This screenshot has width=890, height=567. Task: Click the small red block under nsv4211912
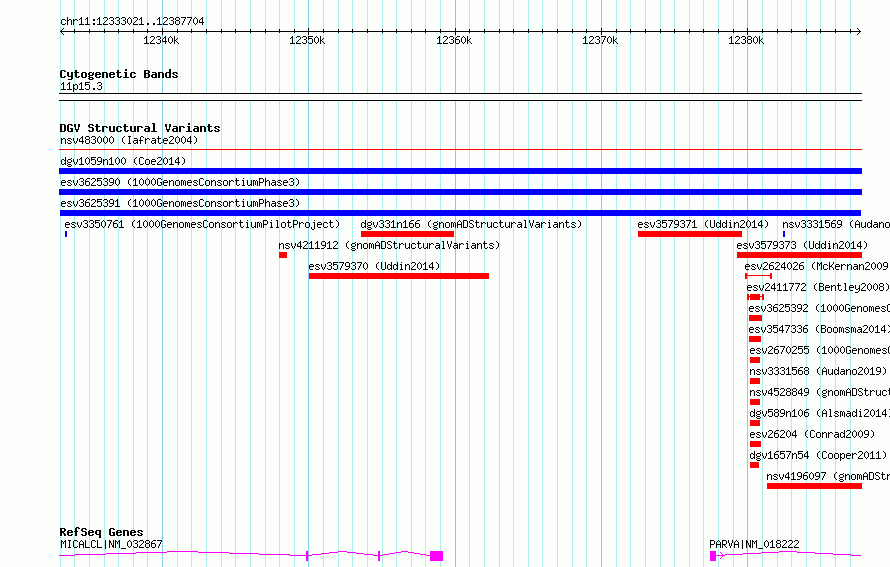click(x=283, y=255)
